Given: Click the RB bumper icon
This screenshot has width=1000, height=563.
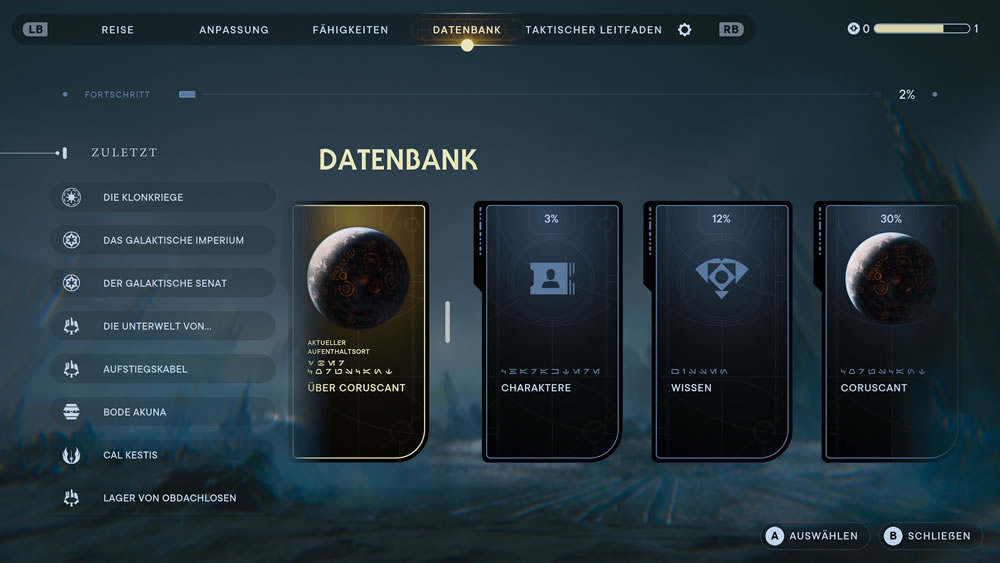Looking at the screenshot, I should click(731, 29).
